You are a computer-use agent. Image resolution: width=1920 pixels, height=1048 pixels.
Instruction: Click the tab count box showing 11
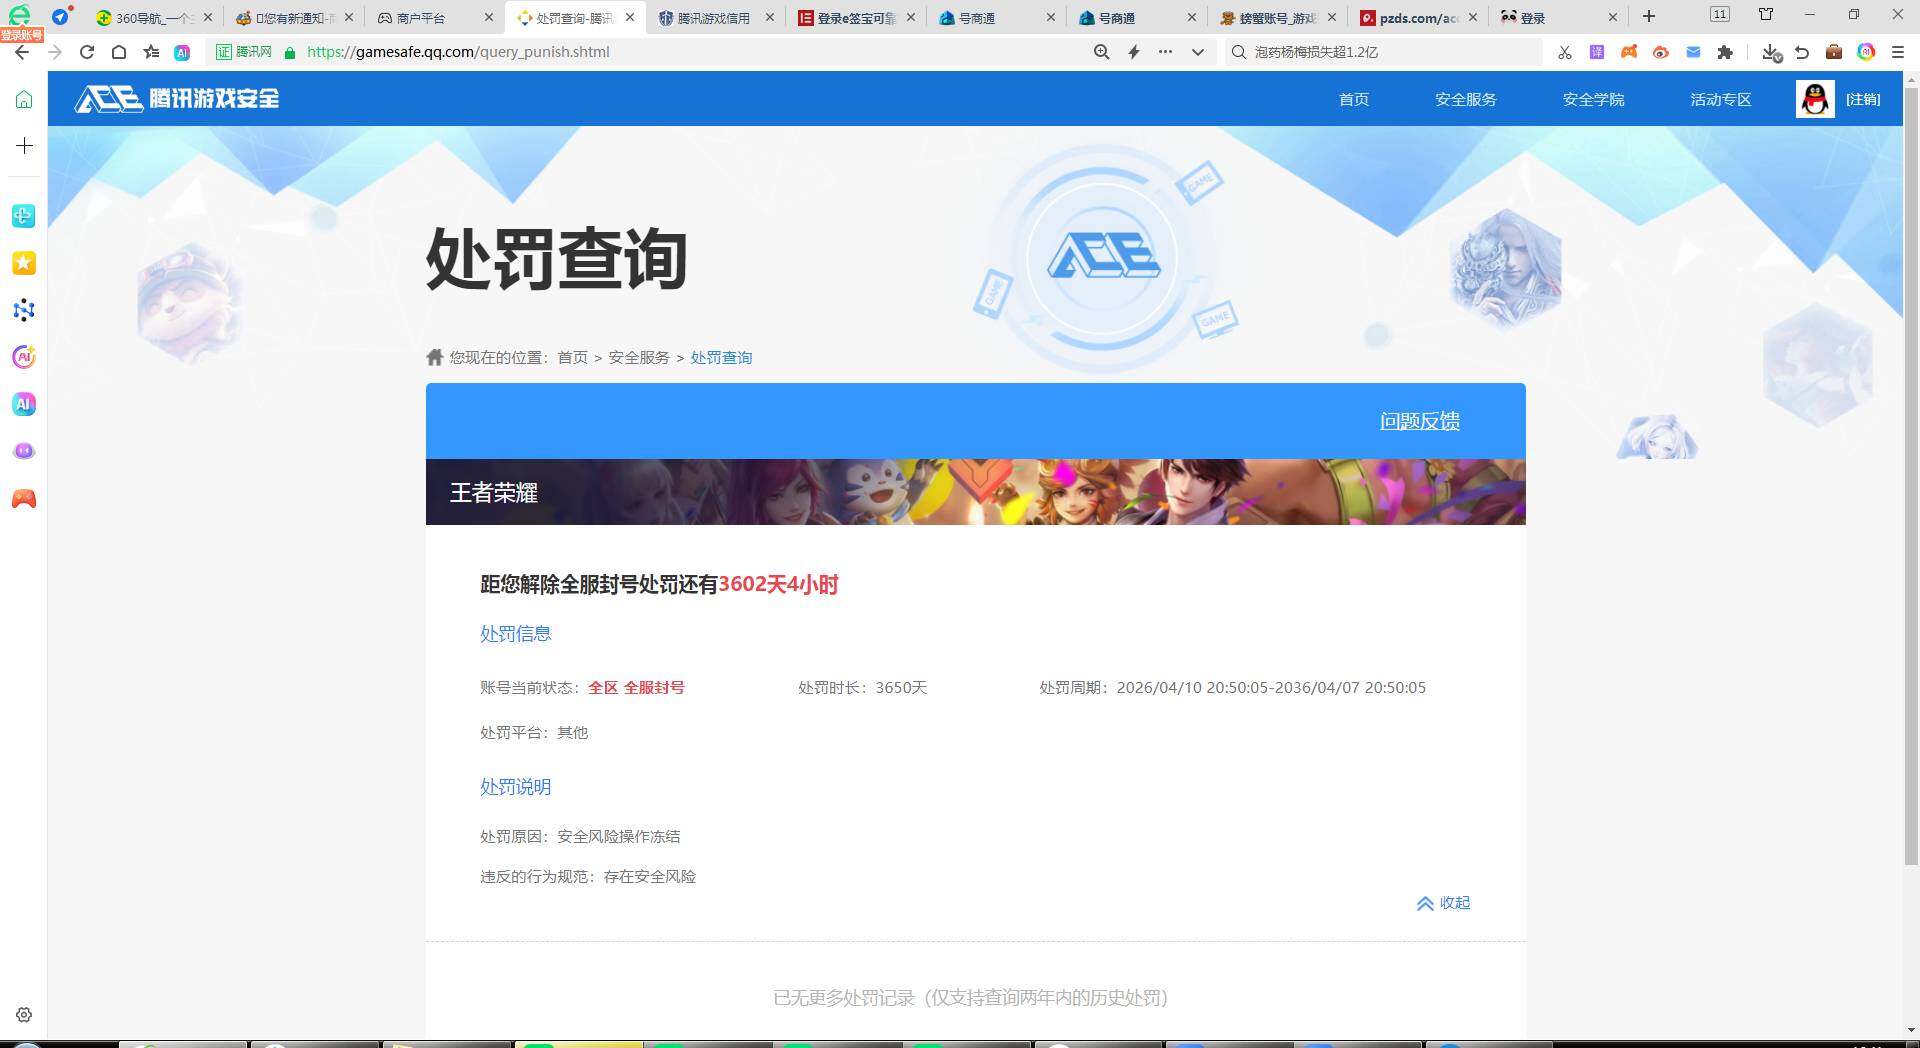1720,14
